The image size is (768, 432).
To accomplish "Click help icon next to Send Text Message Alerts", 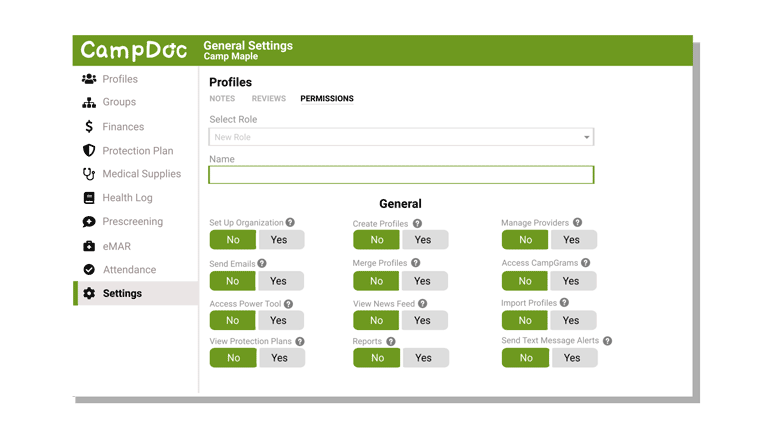I will coord(607,341).
